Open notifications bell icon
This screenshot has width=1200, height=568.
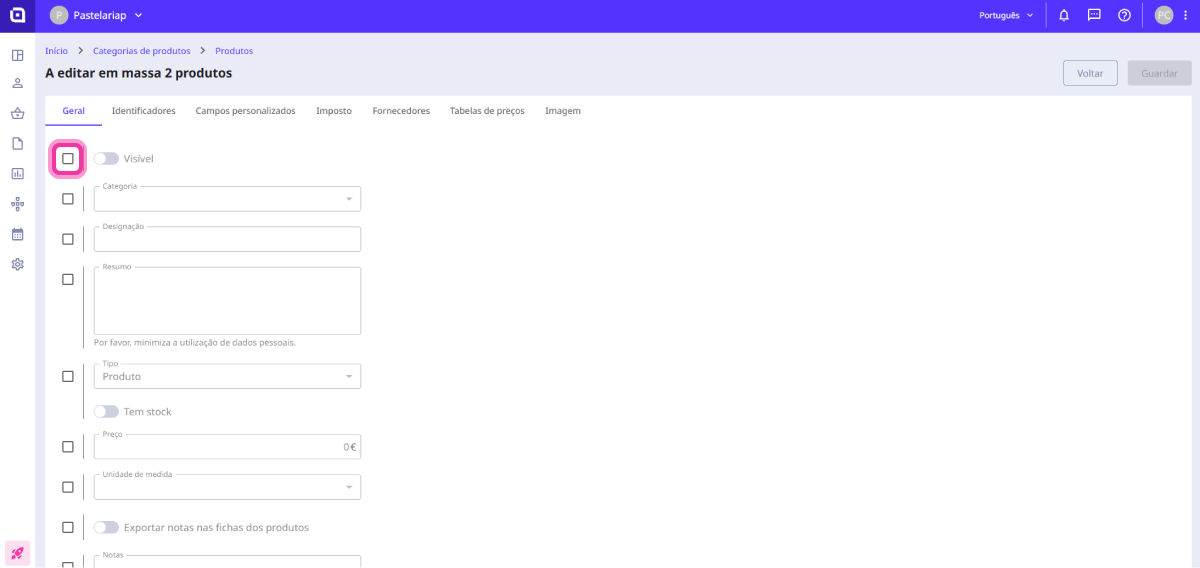pos(1064,15)
